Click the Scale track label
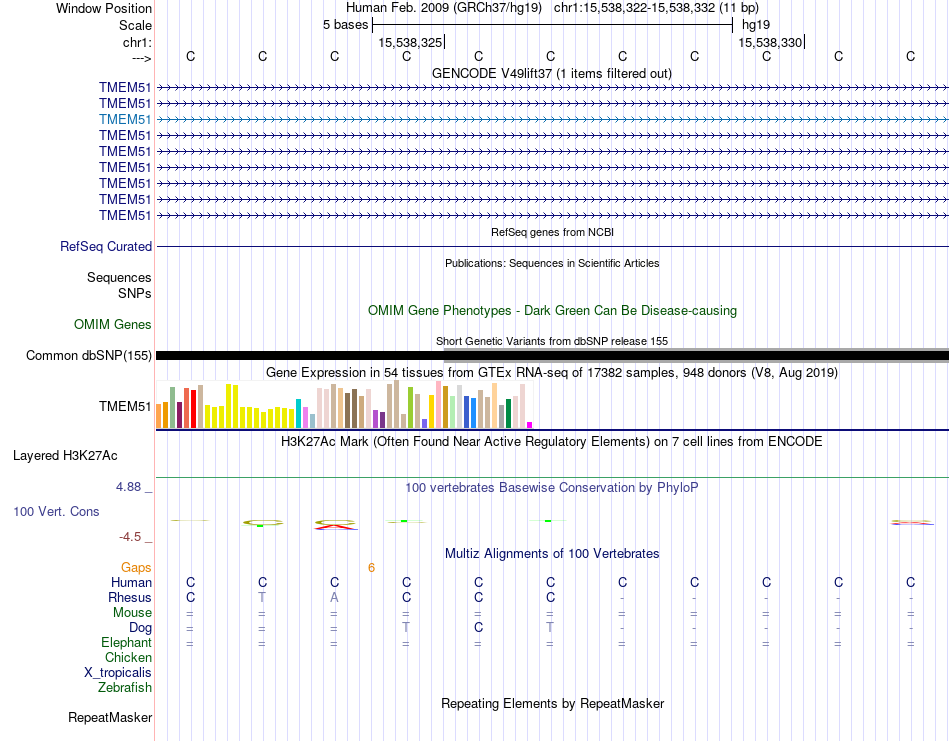950x741 pixels. [135, 25]
